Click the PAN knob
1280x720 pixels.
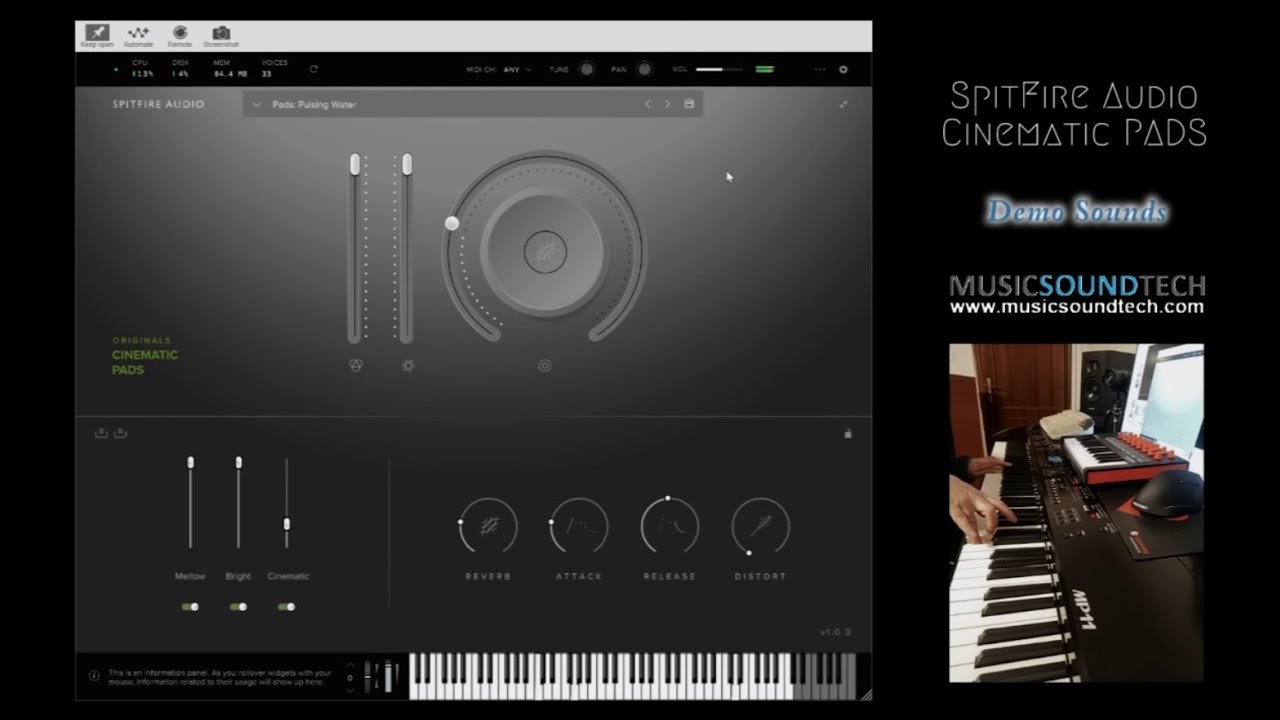pos(645,69)
